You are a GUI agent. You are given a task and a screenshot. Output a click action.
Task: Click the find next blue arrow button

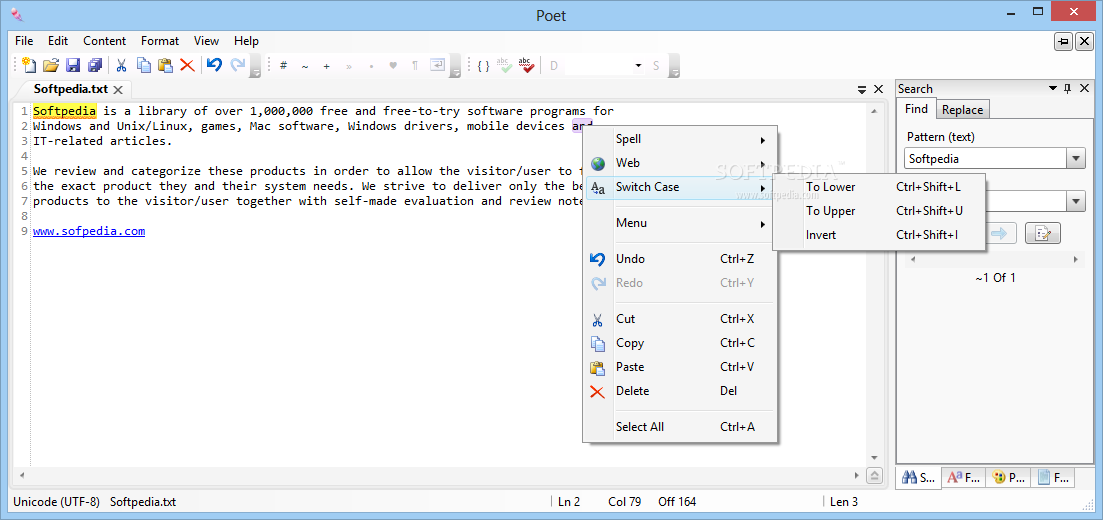999,233
